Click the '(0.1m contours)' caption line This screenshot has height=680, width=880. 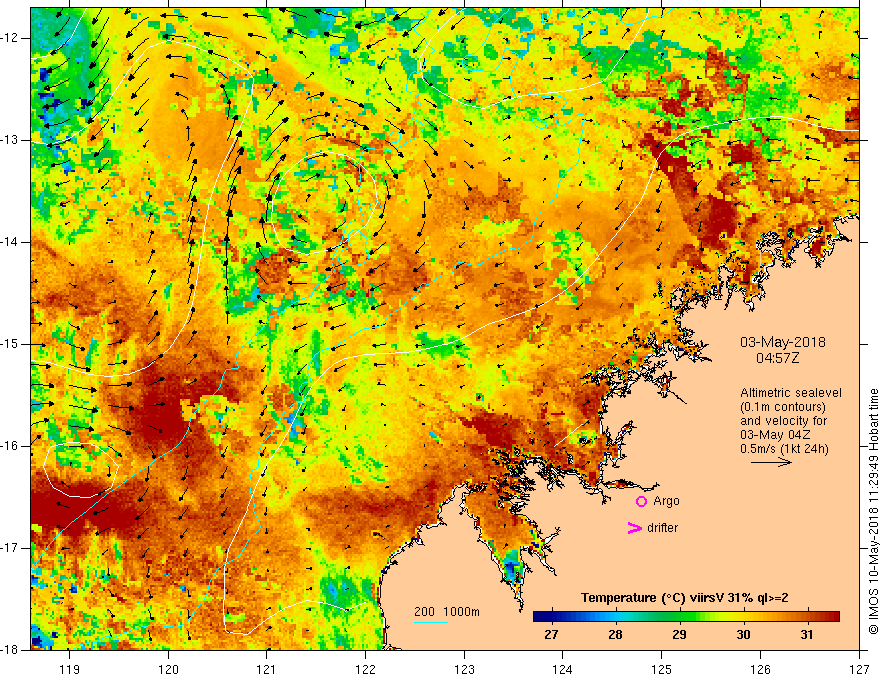pos(783,407)
